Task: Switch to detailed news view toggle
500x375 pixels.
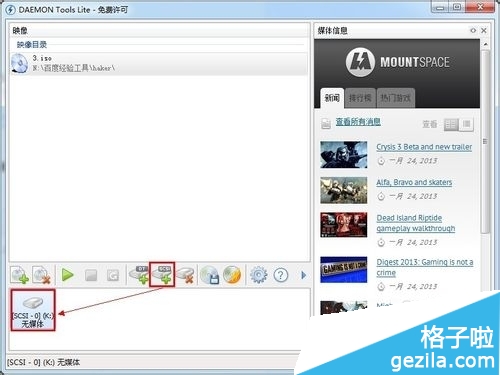Action: coord(451,125)
